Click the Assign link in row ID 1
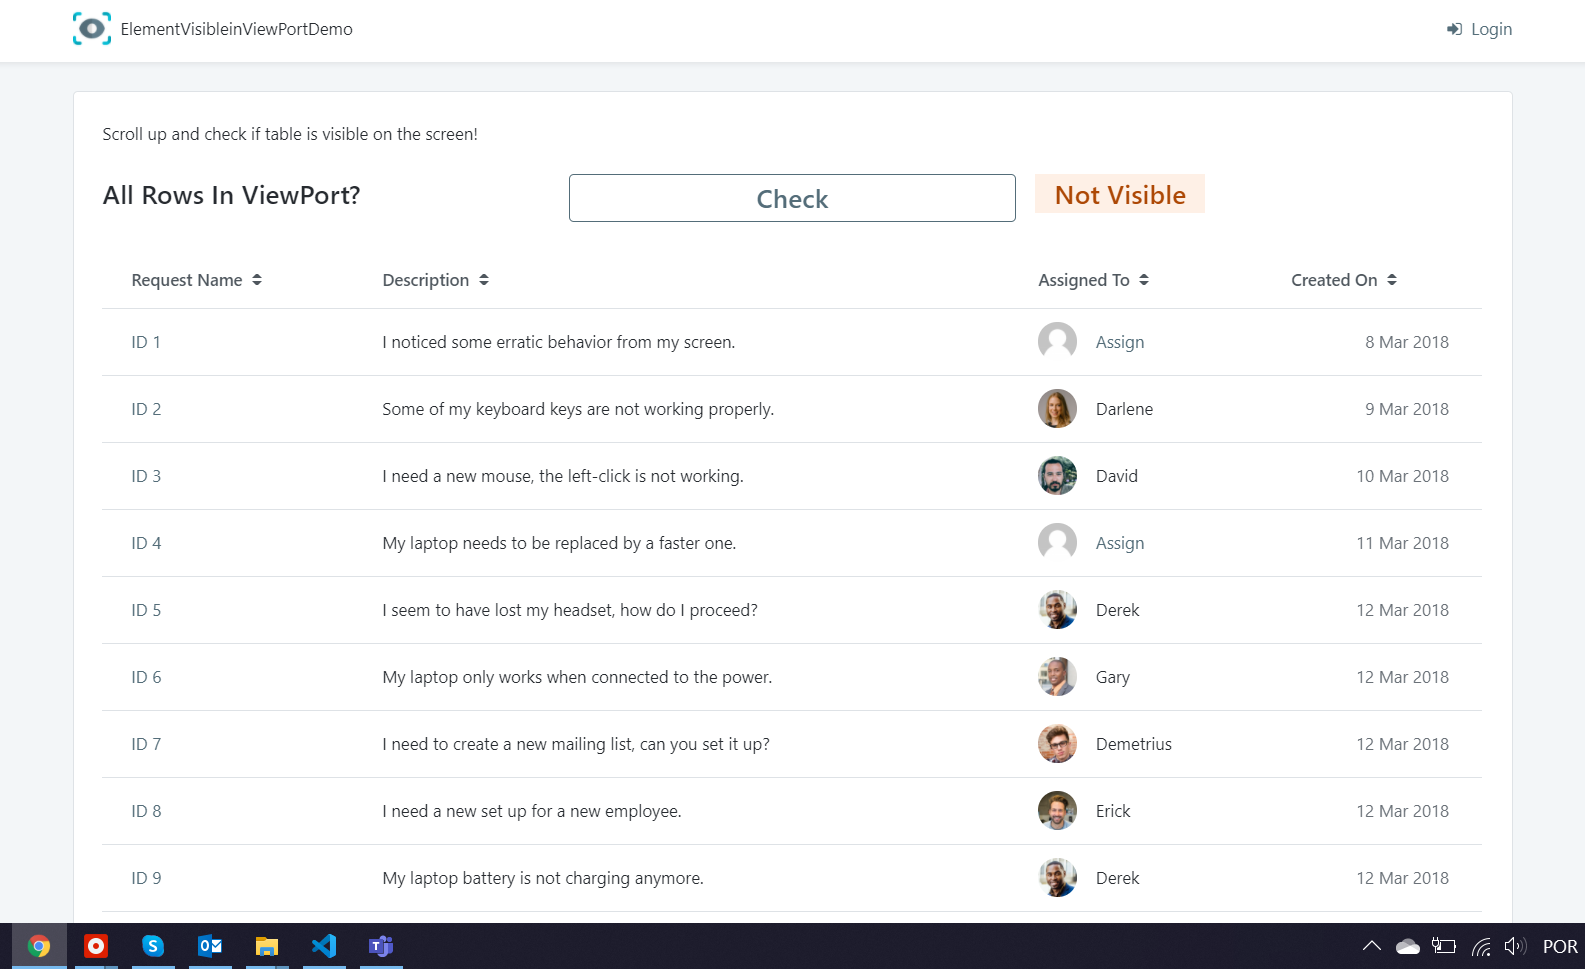The height and width of the screenshot is (969, 1585). click(x=1120, y=342)
